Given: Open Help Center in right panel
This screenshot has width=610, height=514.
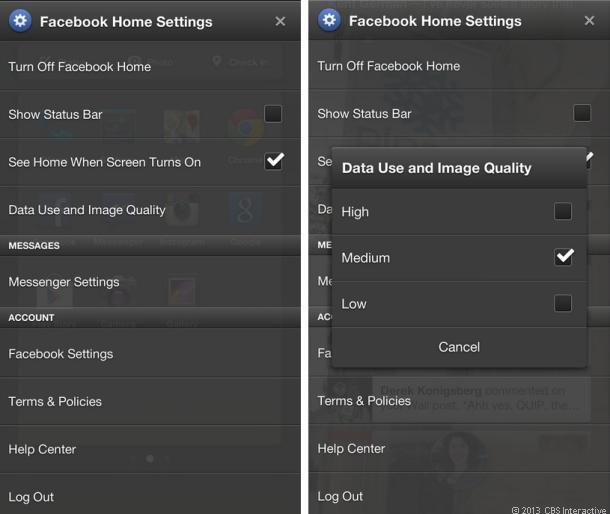Looking at the screenshot, I should 351,448.
